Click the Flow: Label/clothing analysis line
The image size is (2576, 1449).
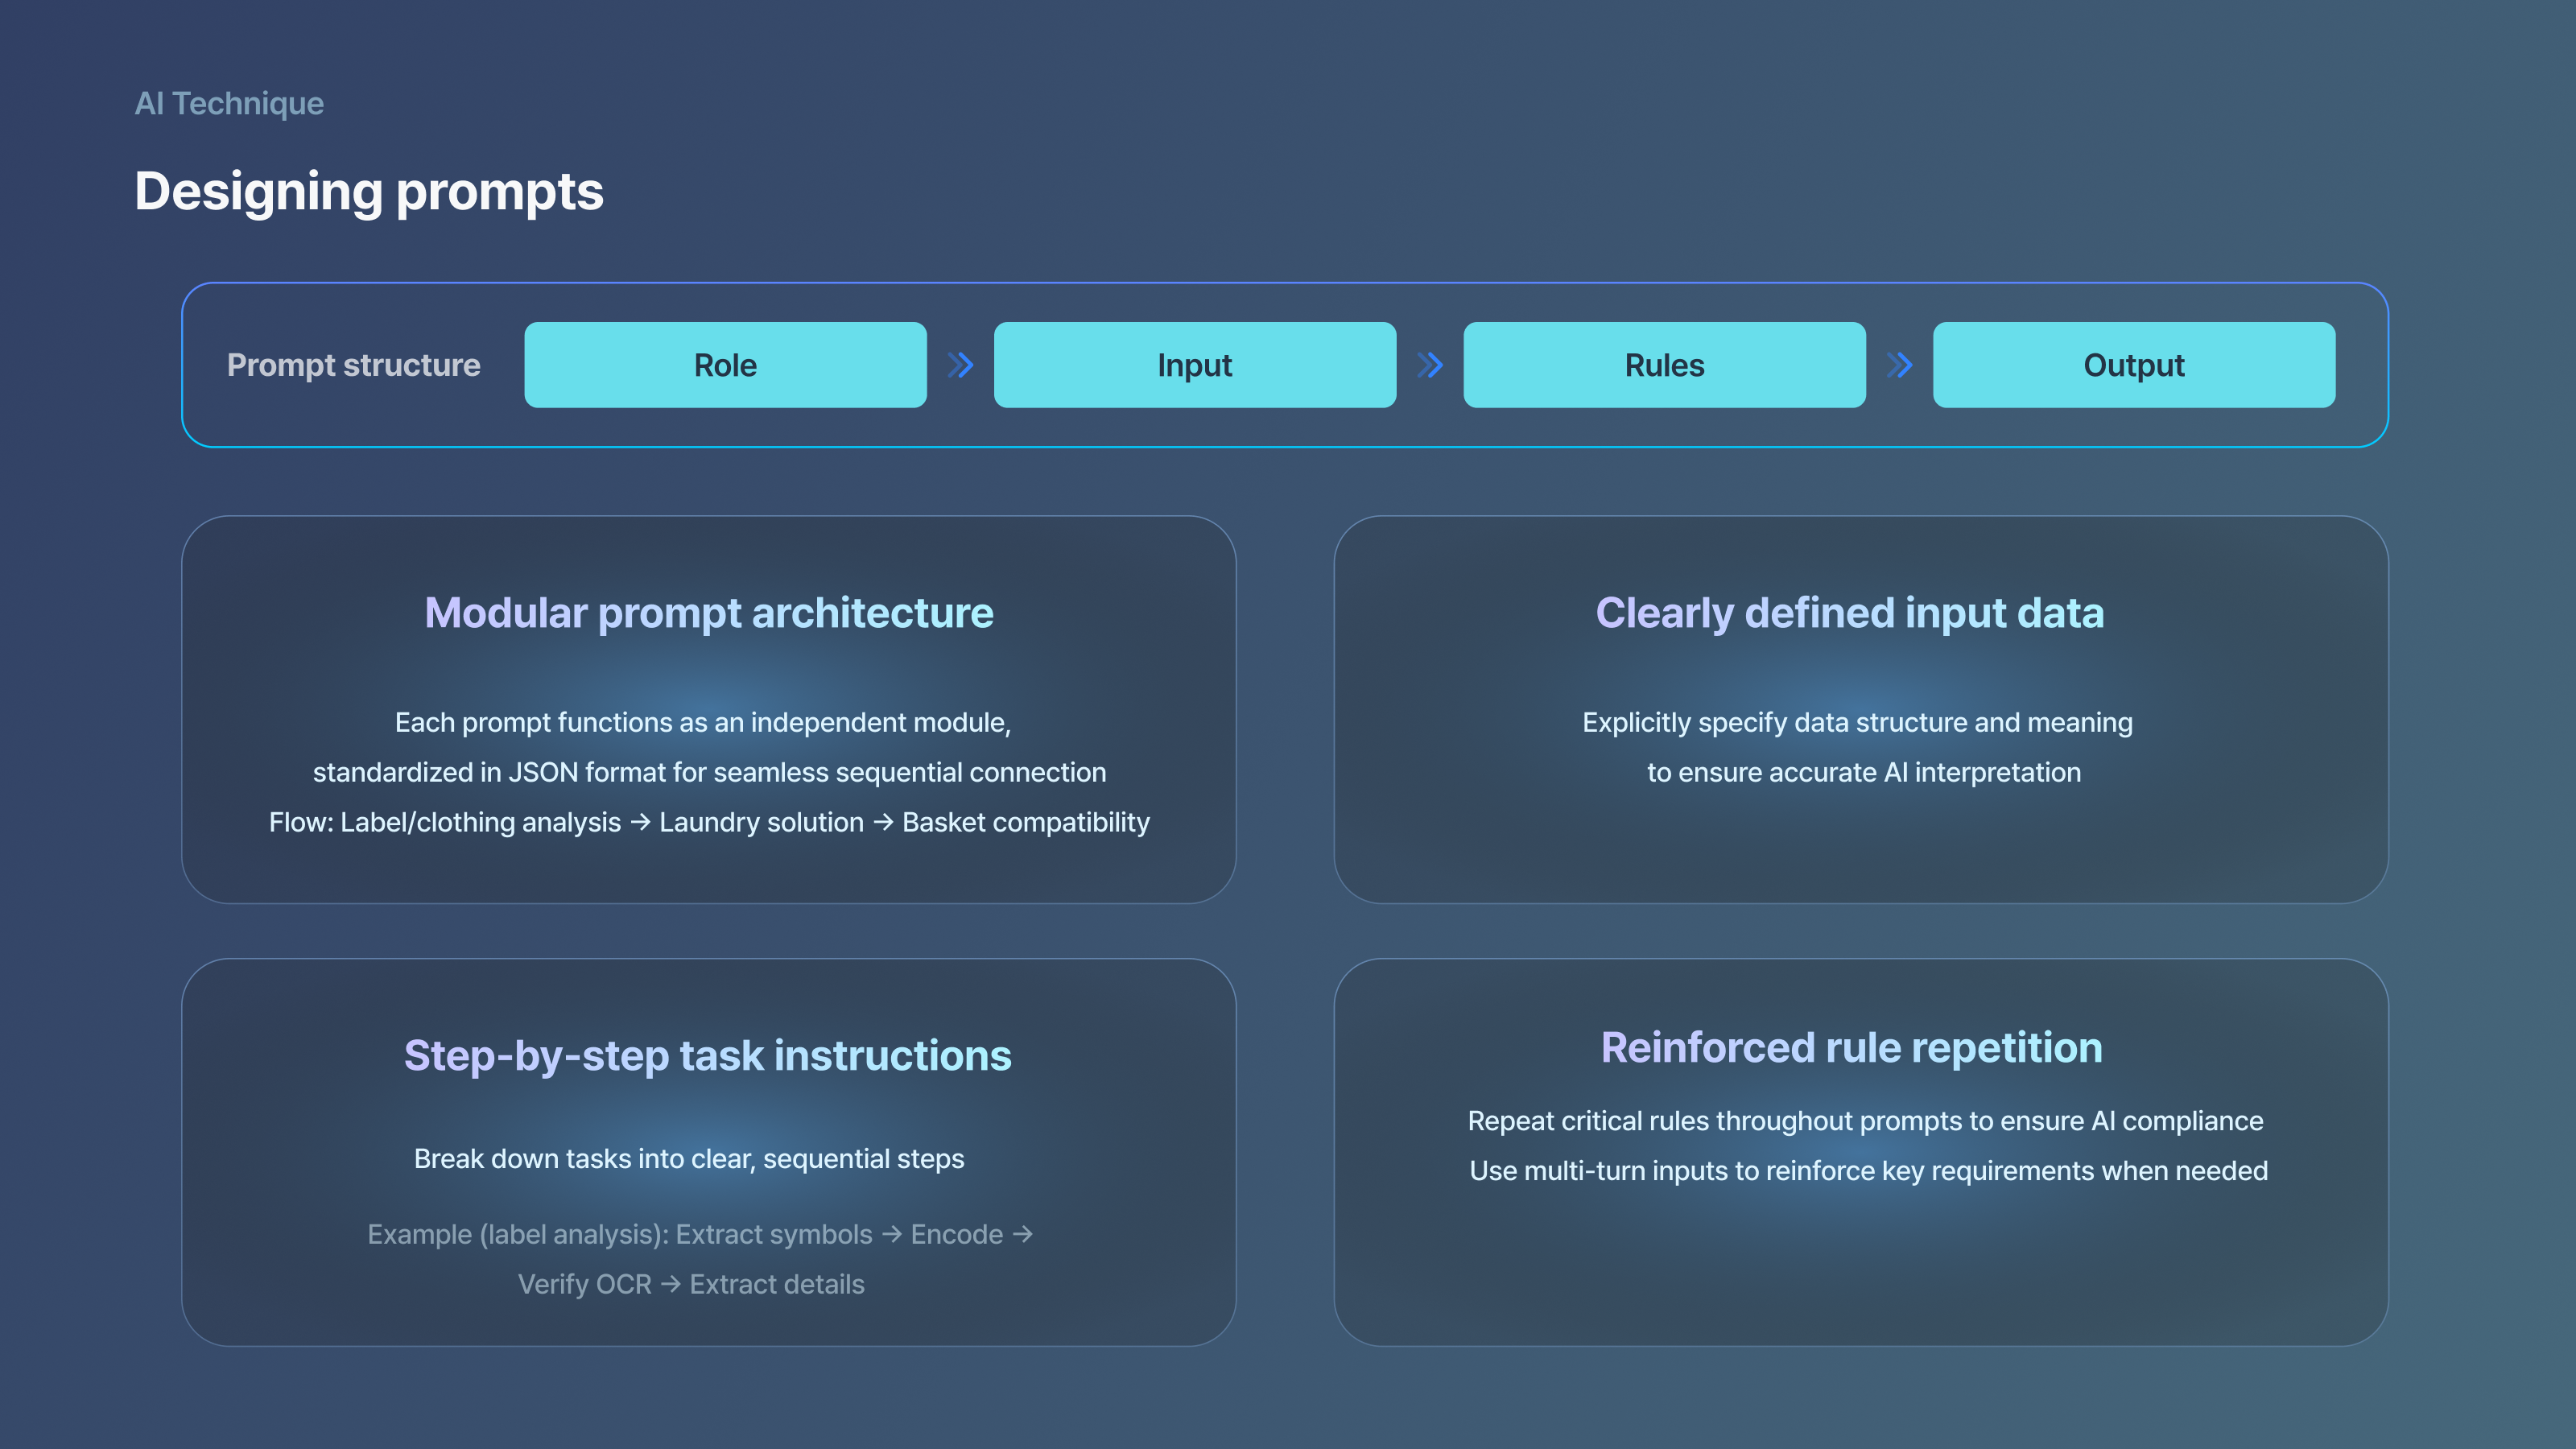click(708, 822)
